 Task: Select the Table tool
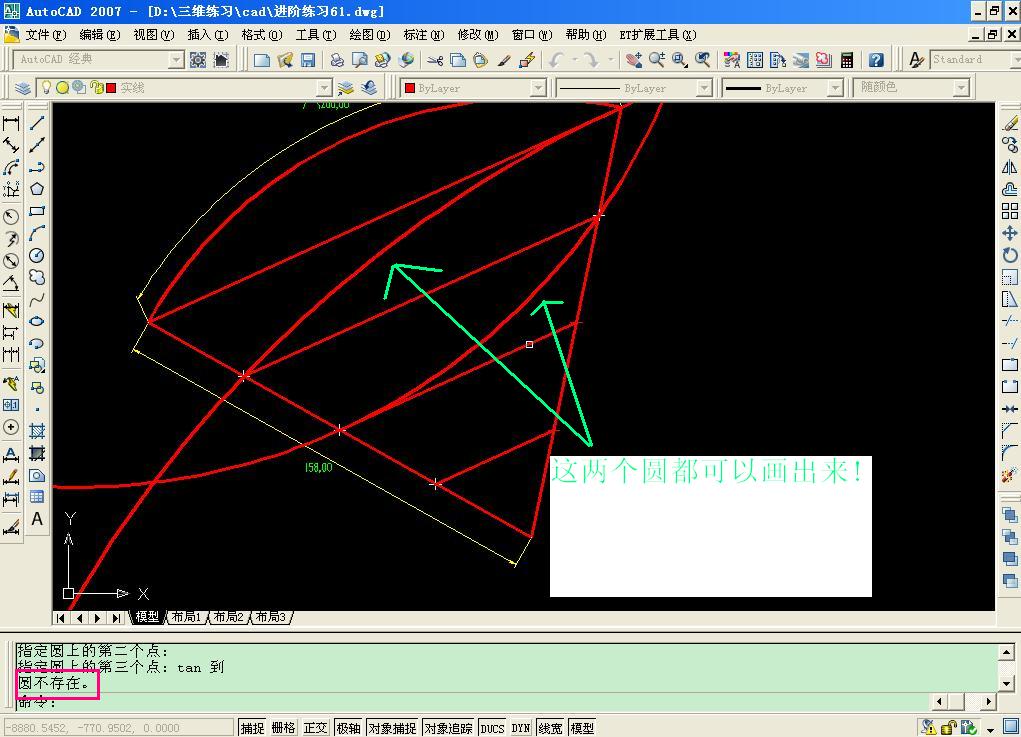(x=37, y=497)
